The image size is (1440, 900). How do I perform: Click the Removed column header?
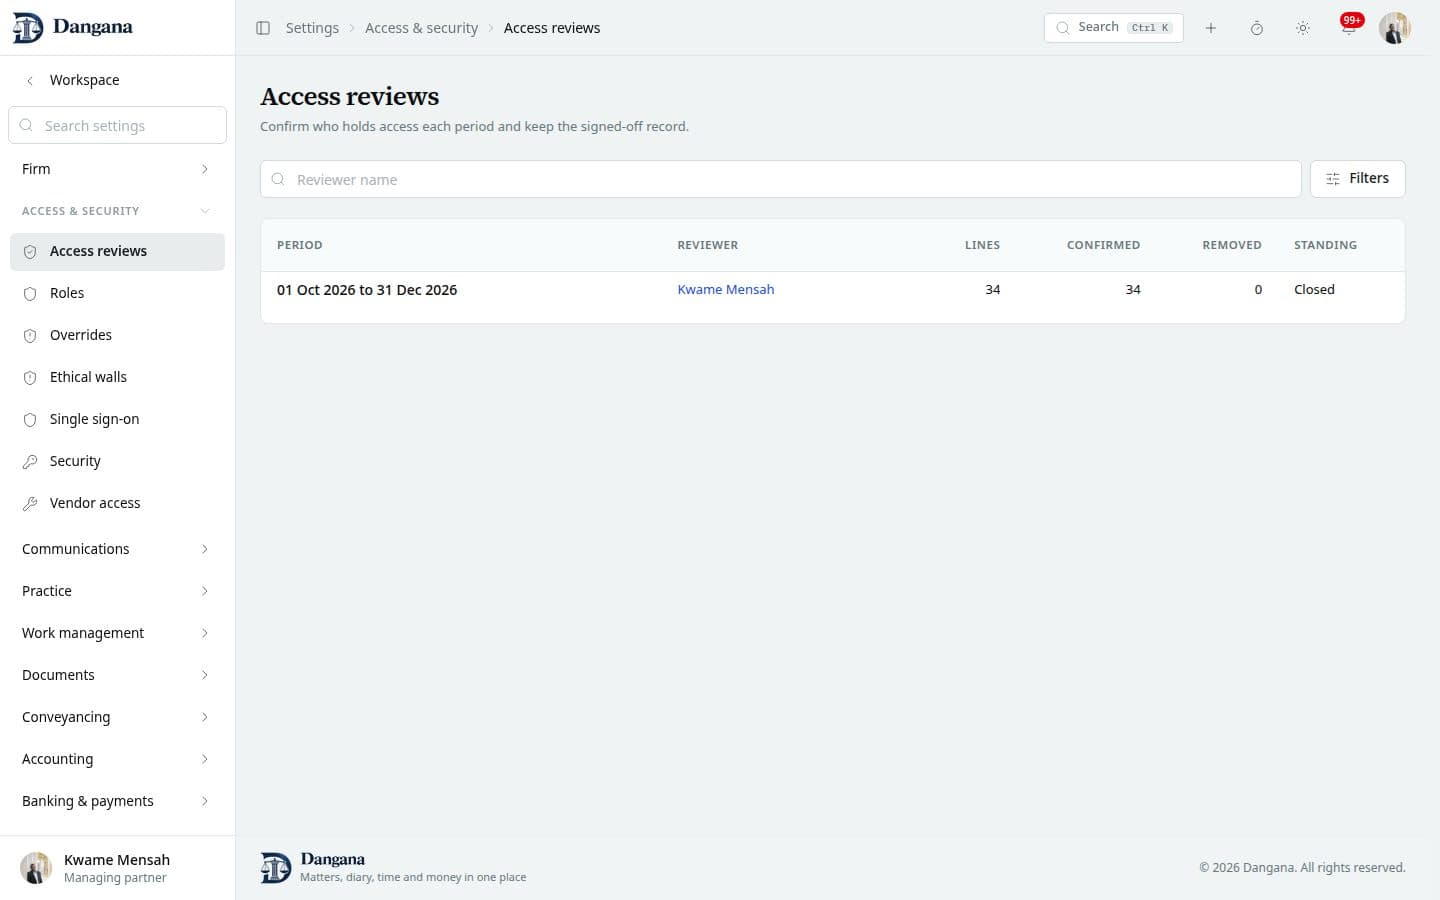click(1231, 245)
